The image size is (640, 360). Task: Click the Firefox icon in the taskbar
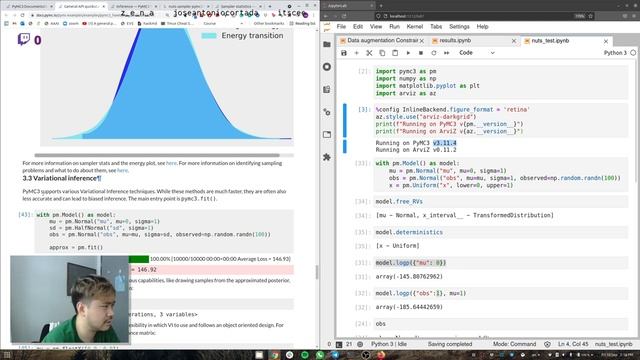coord(381,355)
